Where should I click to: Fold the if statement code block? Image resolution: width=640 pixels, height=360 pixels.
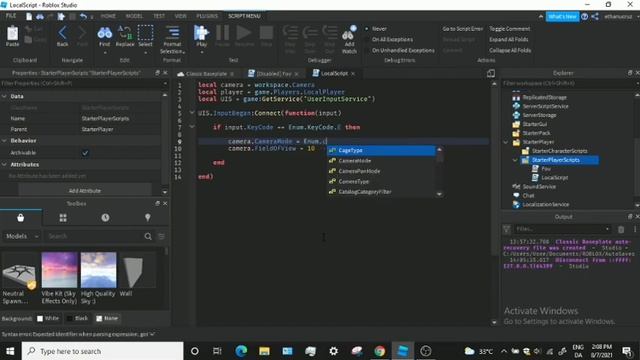[x=191, y=127]
